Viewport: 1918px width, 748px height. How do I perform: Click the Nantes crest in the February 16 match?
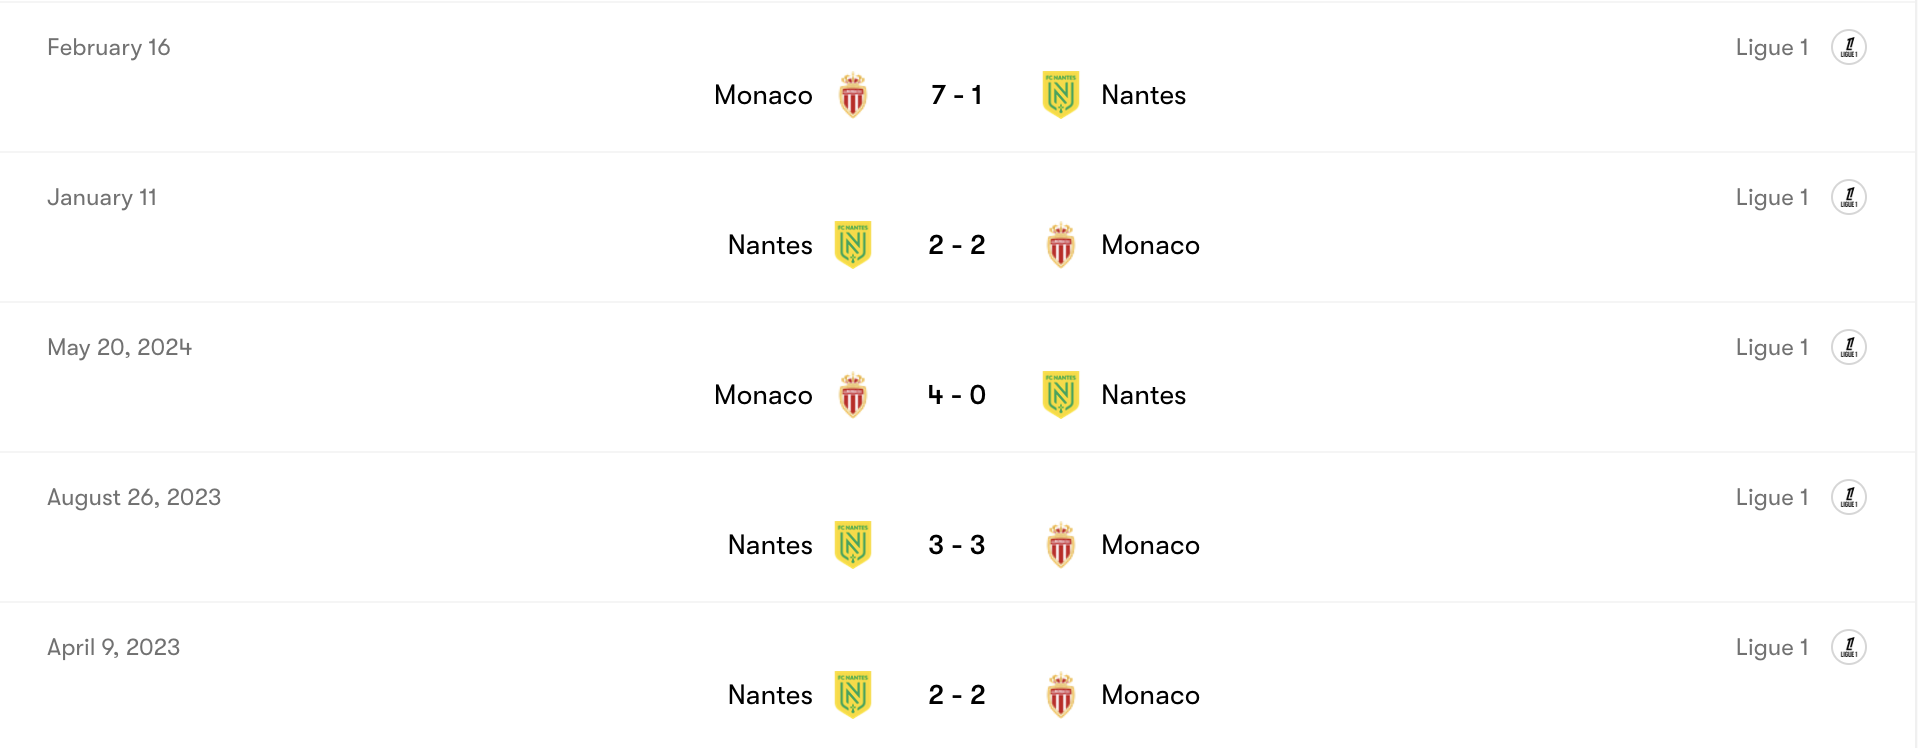coord(1060,95)
